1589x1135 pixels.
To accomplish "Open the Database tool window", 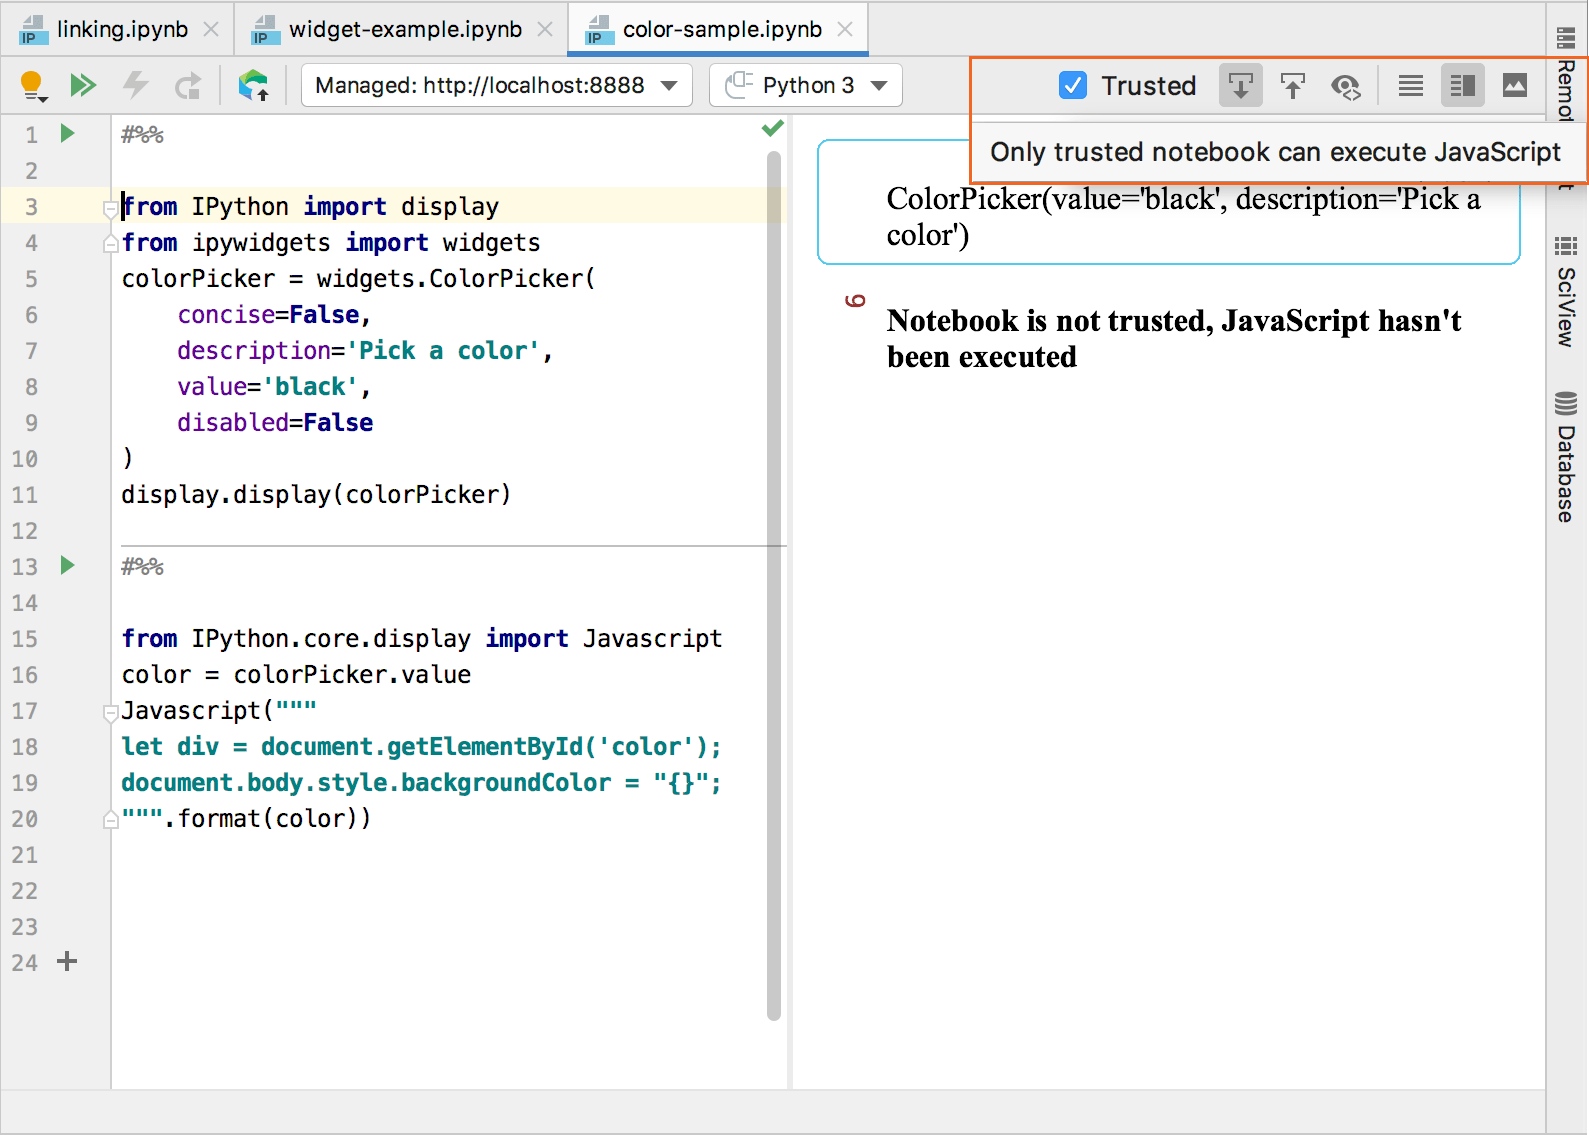I will [1566, 457].
